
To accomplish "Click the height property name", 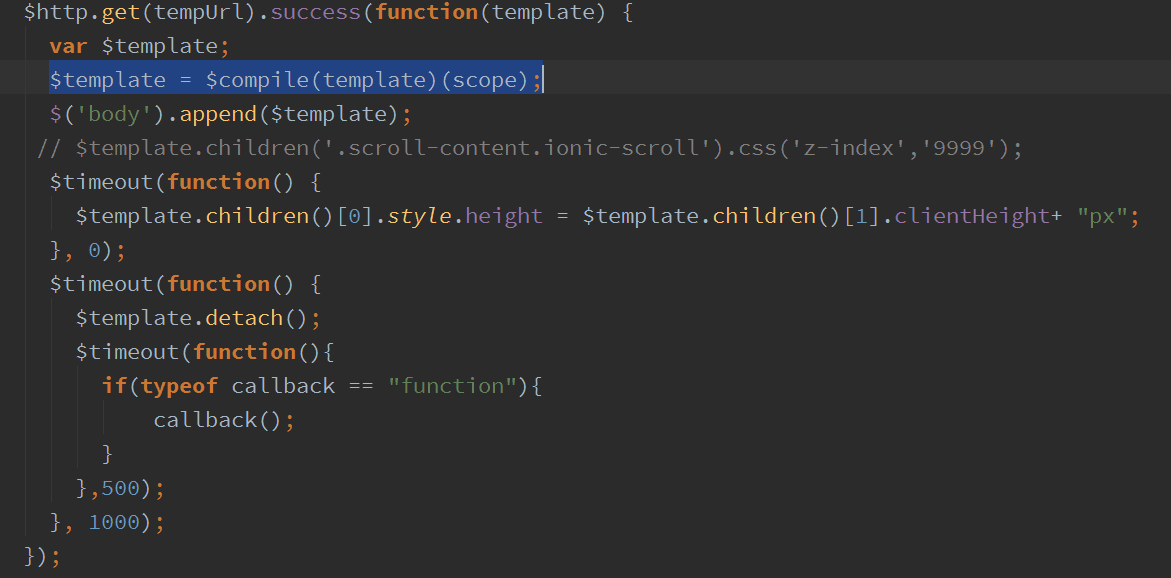I will pos(504,216).
